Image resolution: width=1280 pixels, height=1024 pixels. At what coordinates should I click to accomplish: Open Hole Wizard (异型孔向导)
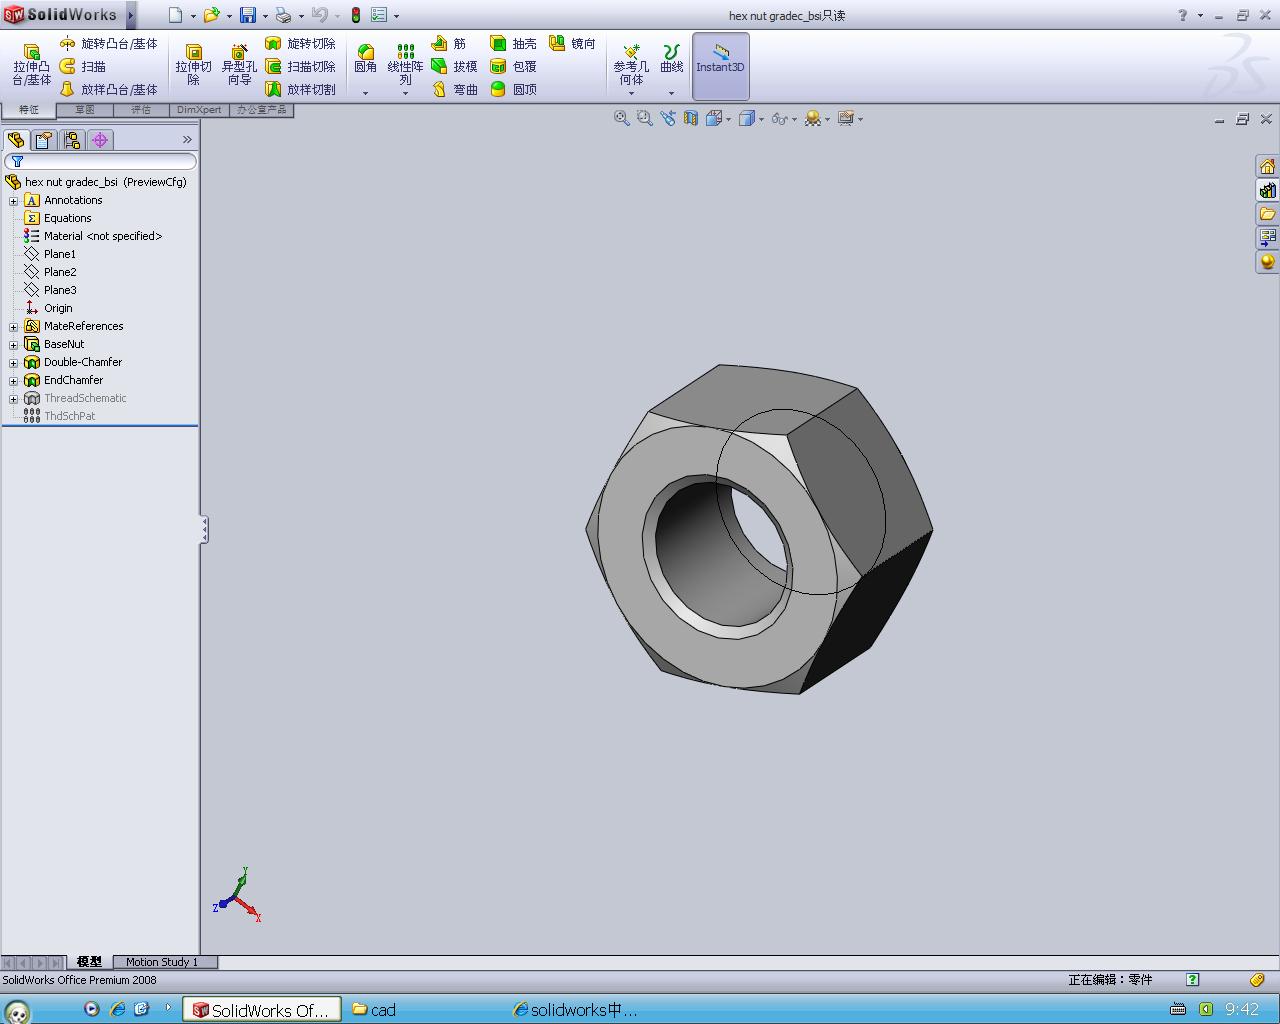click(x=239, y=65)
